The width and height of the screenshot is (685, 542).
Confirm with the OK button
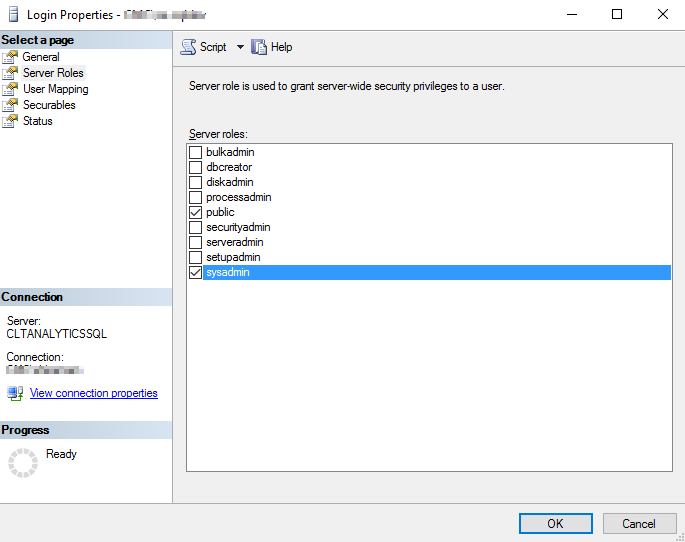point(556,524)
